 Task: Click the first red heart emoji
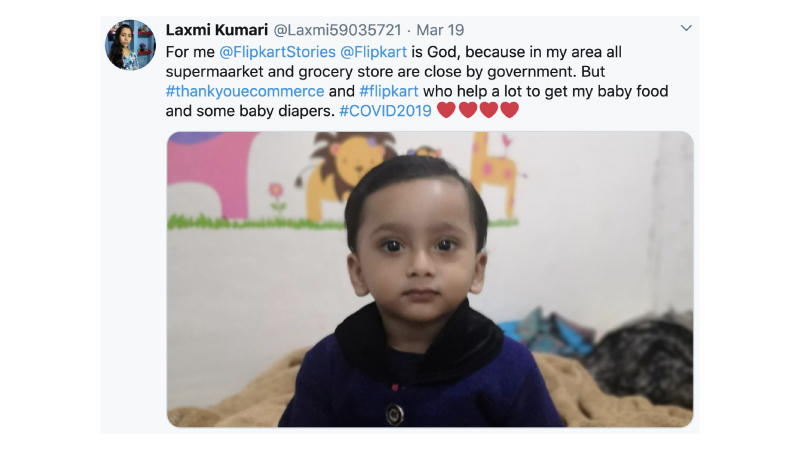point(446,110)
